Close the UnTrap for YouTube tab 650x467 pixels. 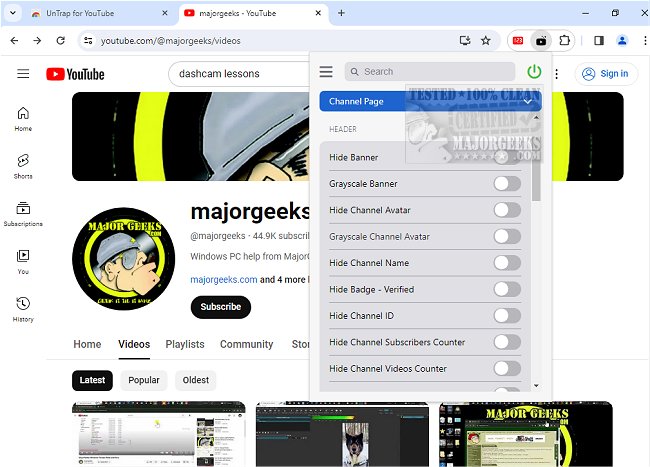165,13
